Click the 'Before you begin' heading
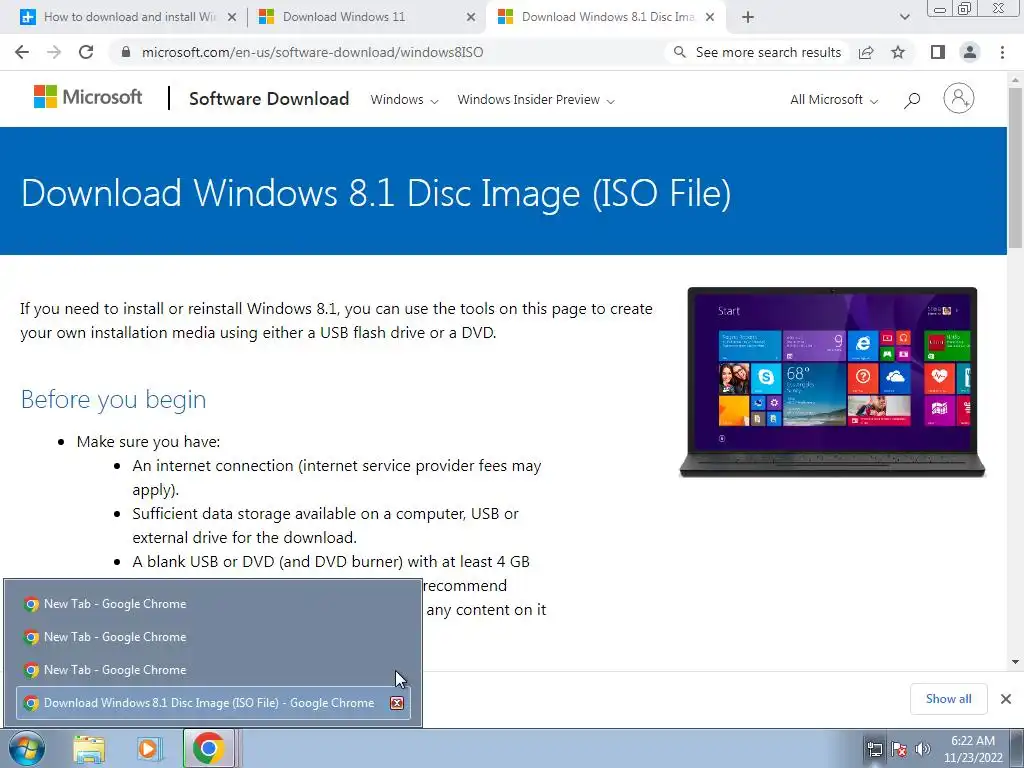Viewport: 1024px width, 768px height. point(114,399)
